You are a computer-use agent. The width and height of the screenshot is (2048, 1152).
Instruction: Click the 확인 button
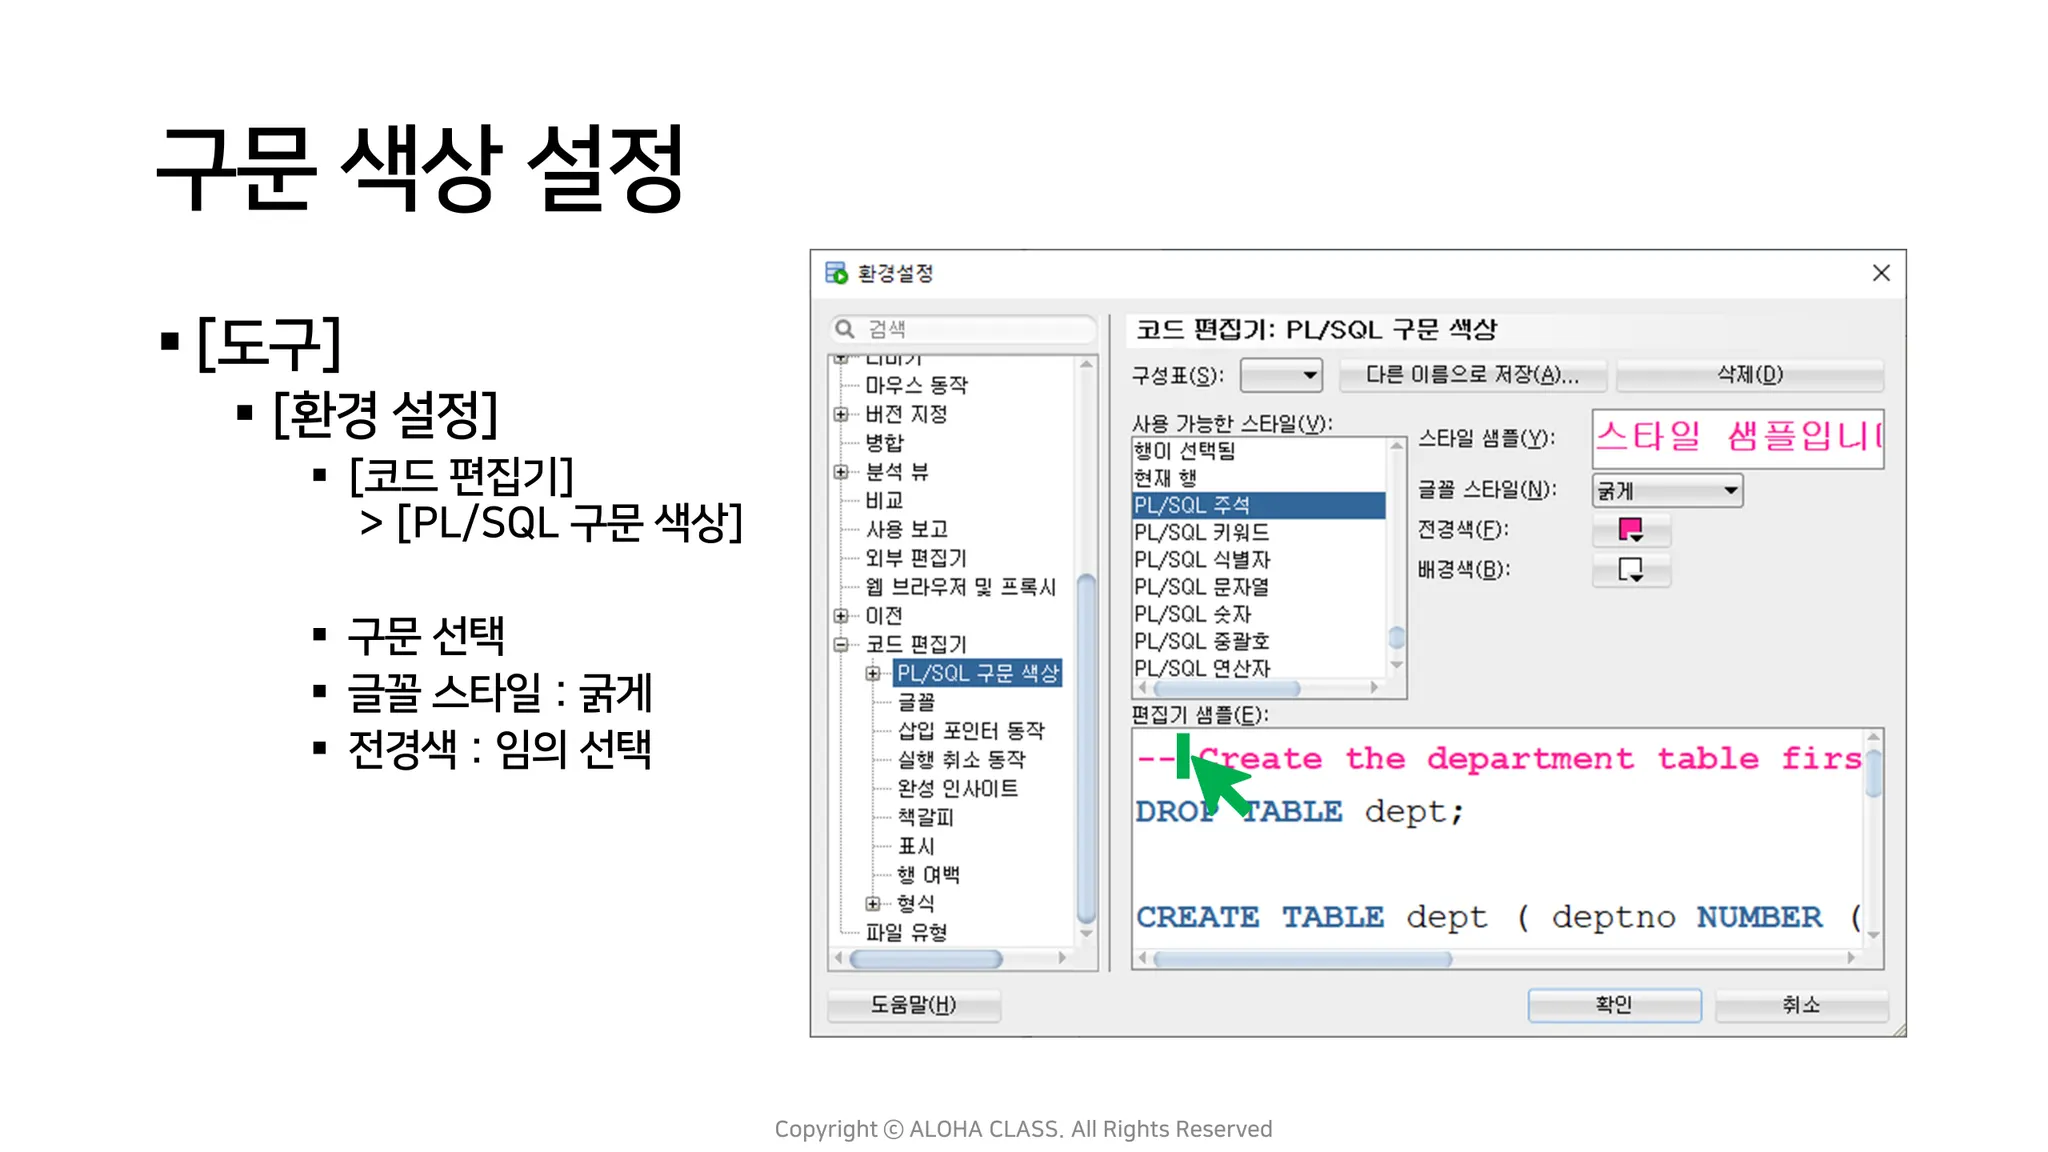point(1614,1005)
